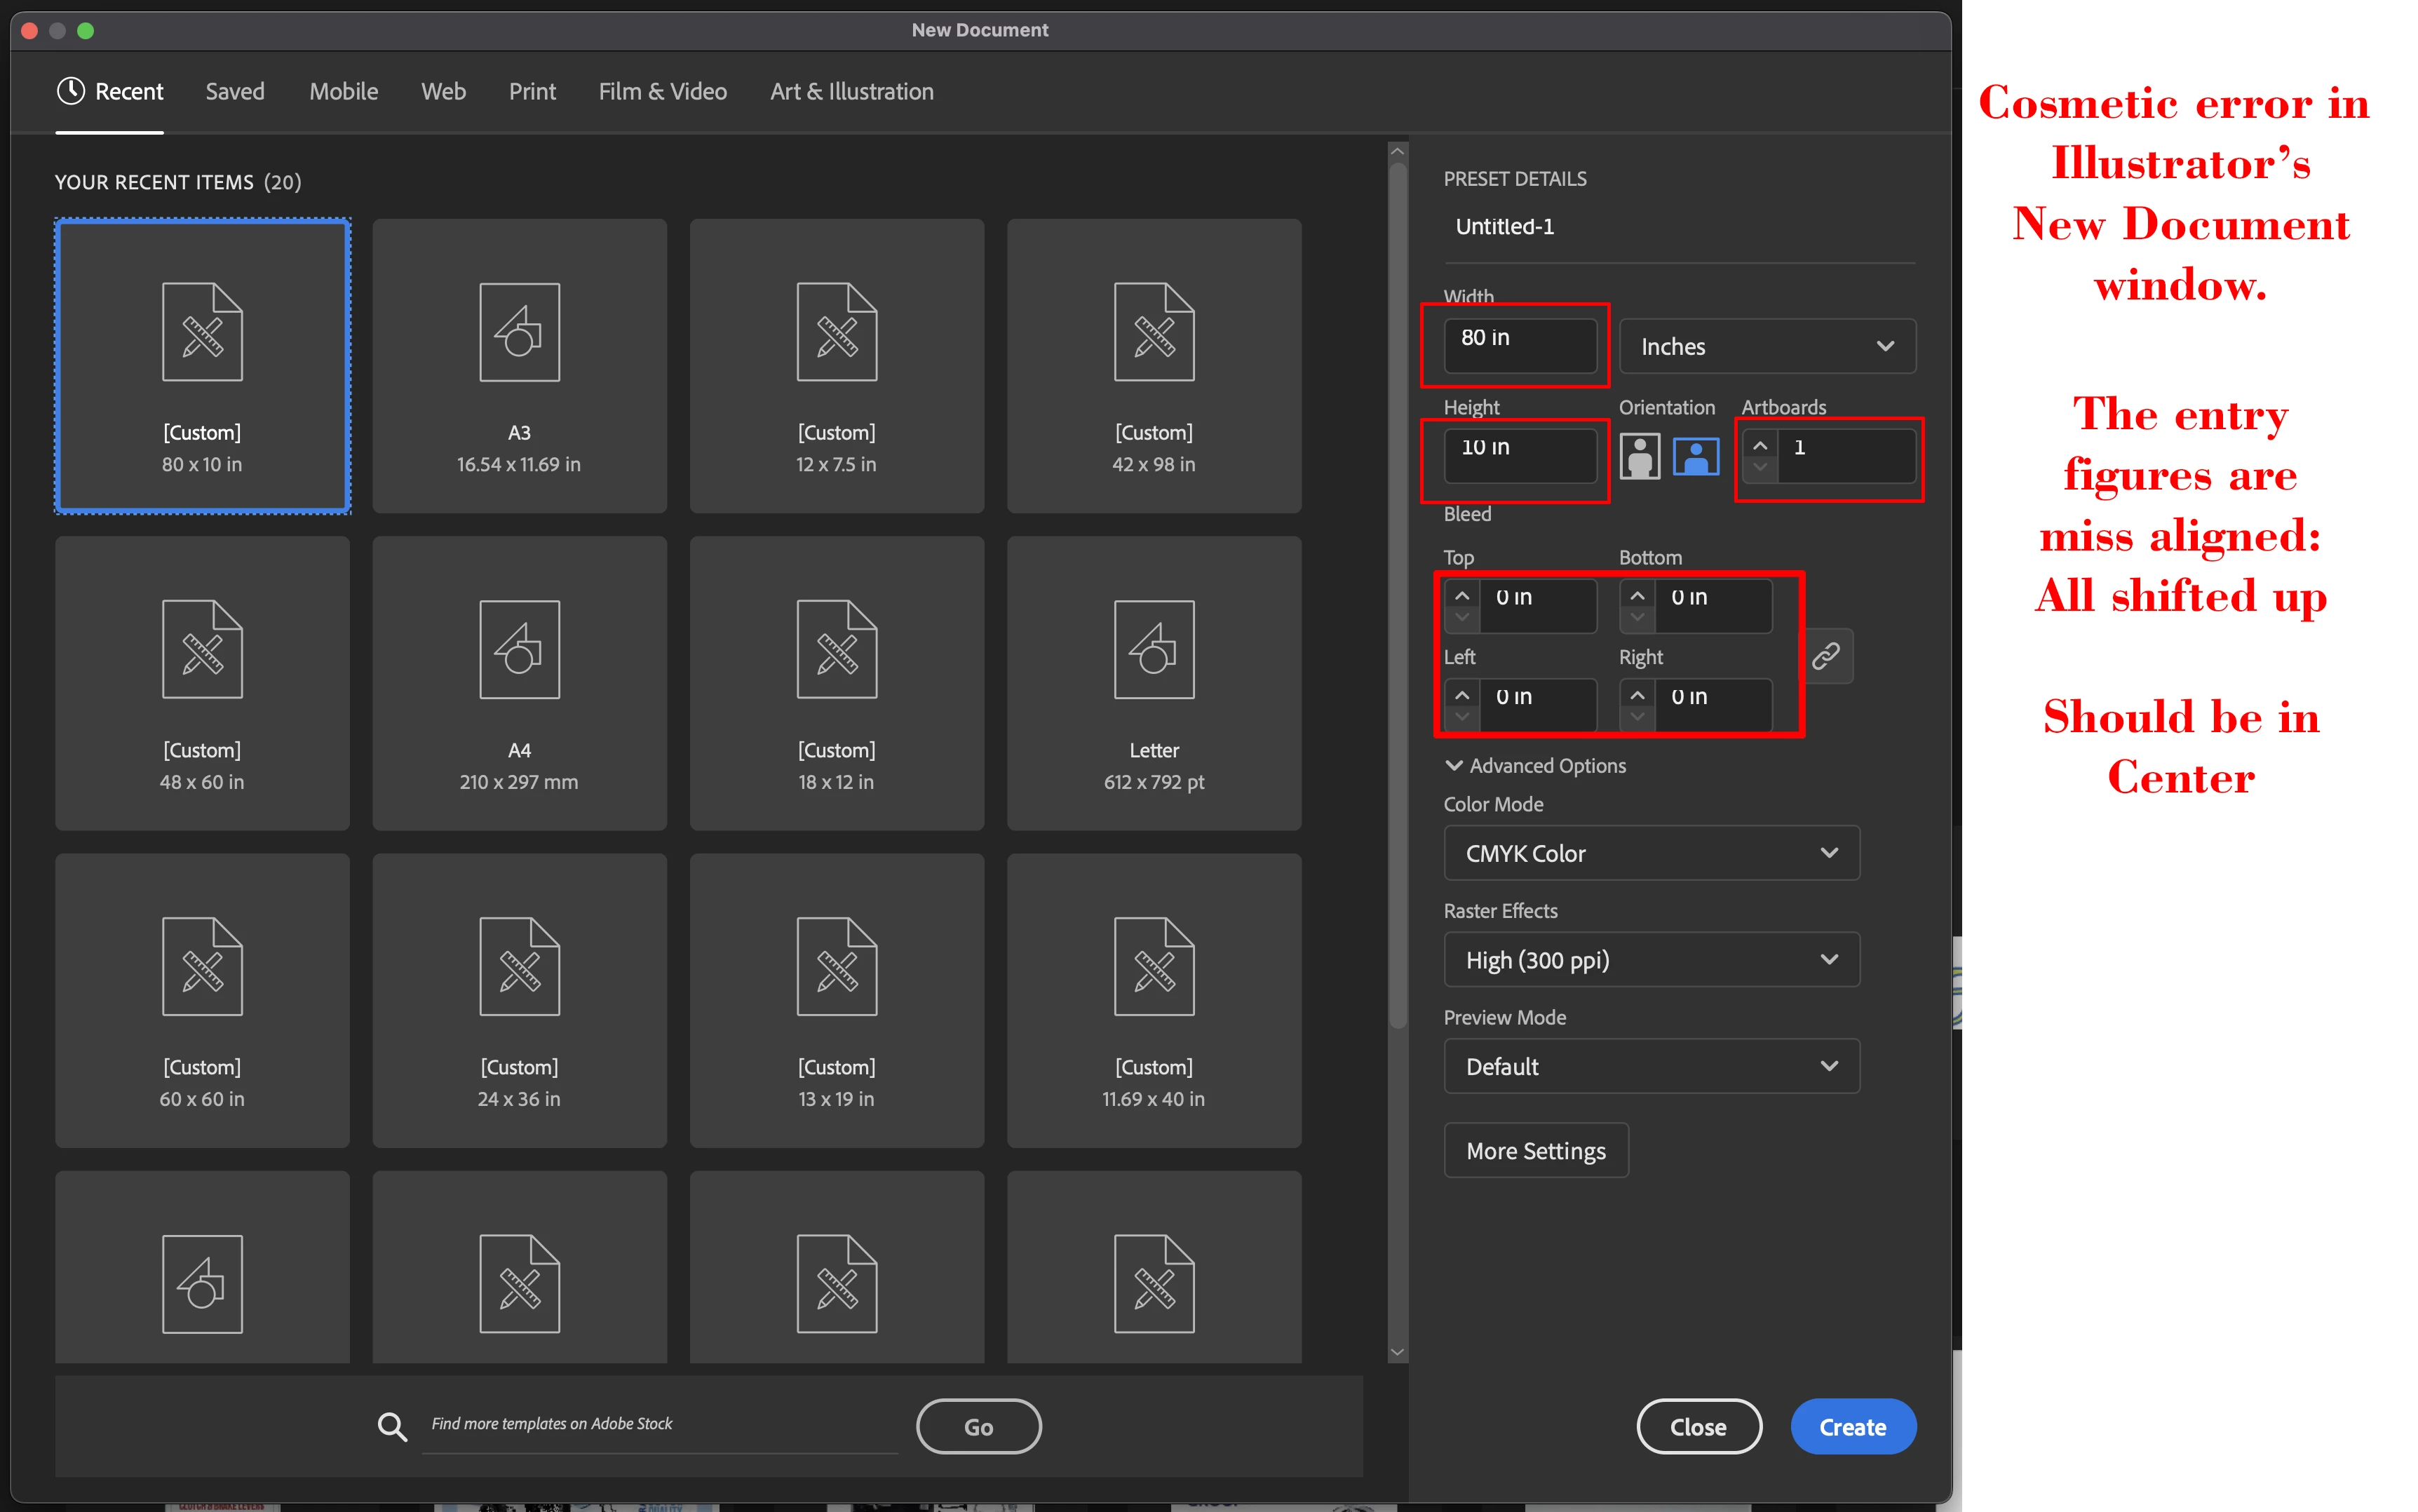Open the CMYK Color mode dropdown
The height and width of the screenshot is (1512, 2418).
click(x=1650, y=853)
